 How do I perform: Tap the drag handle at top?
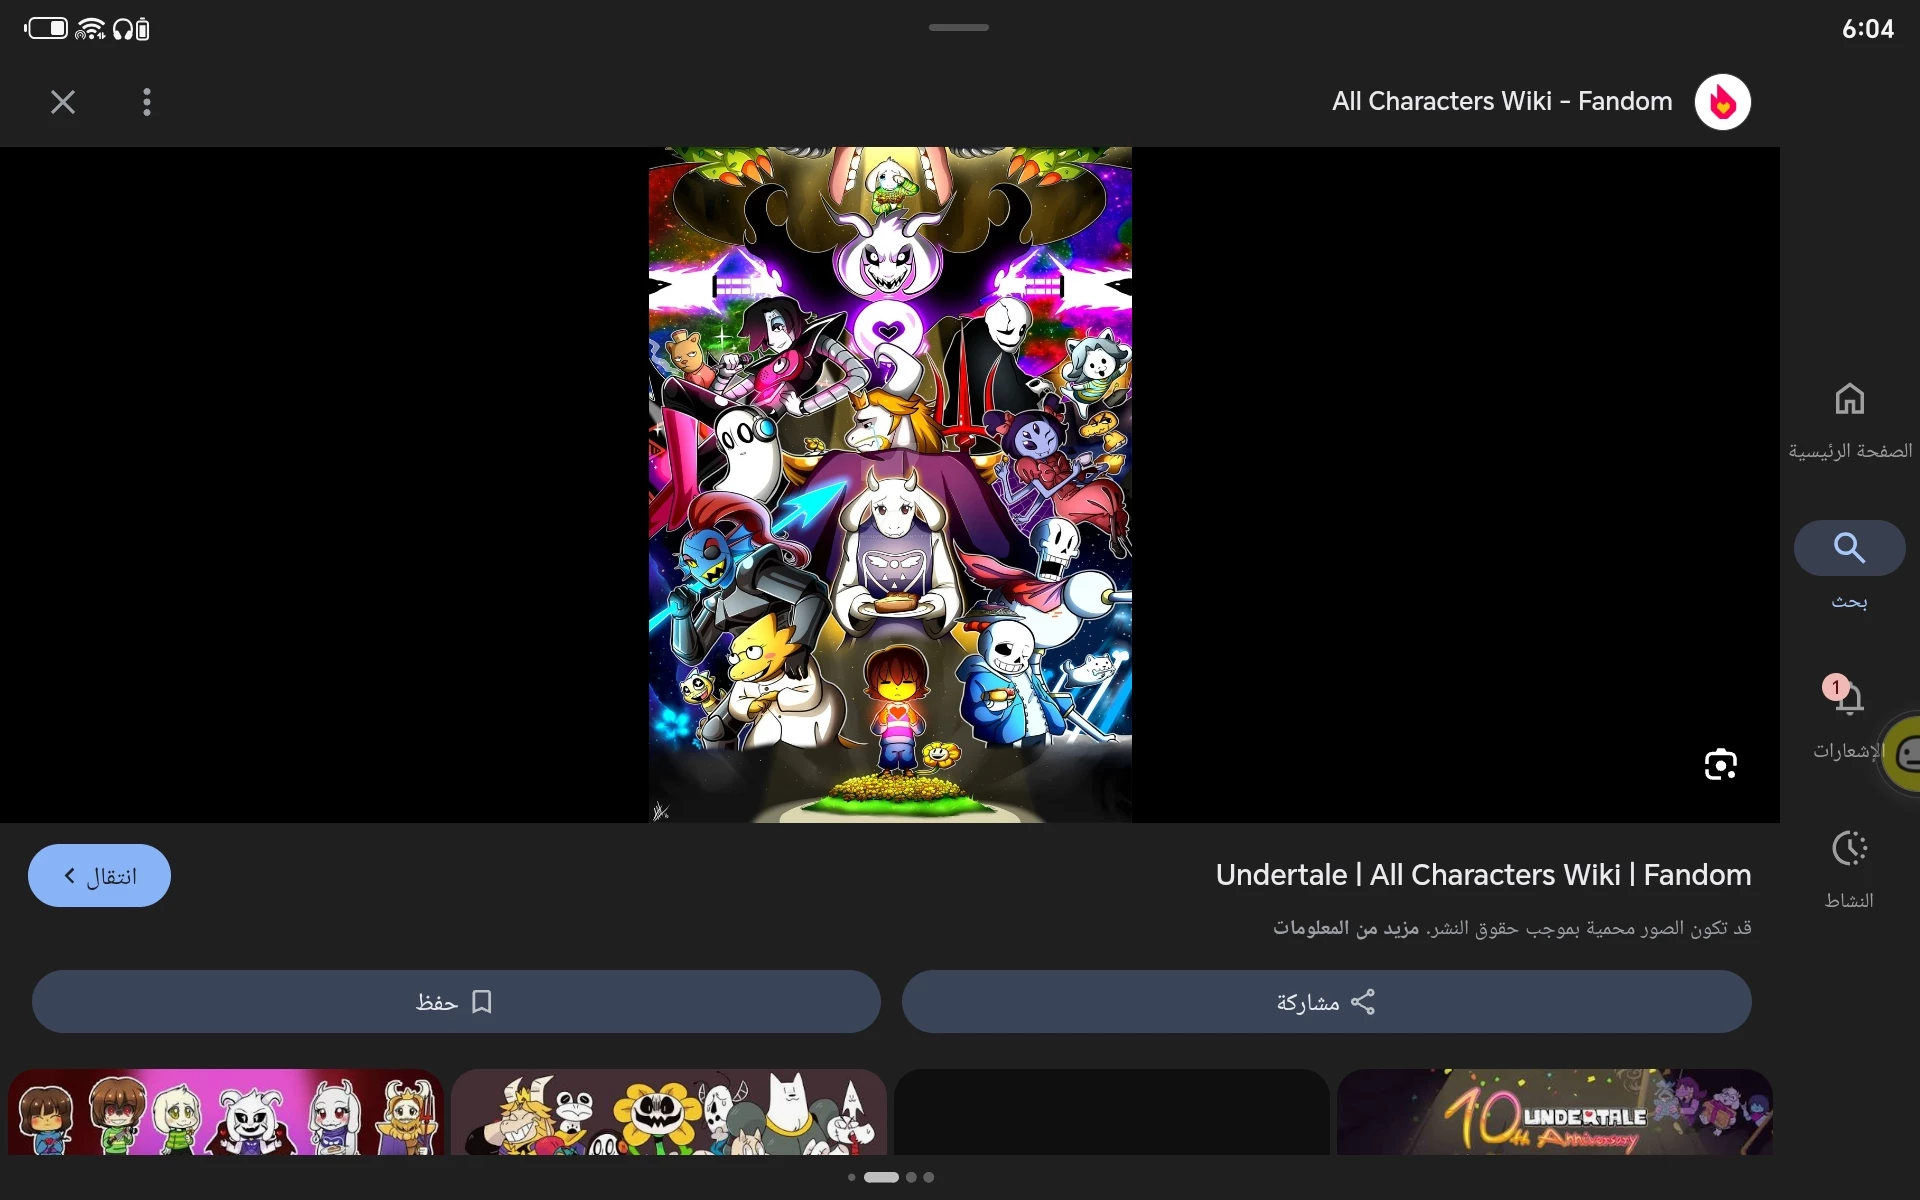coord(958,27)
